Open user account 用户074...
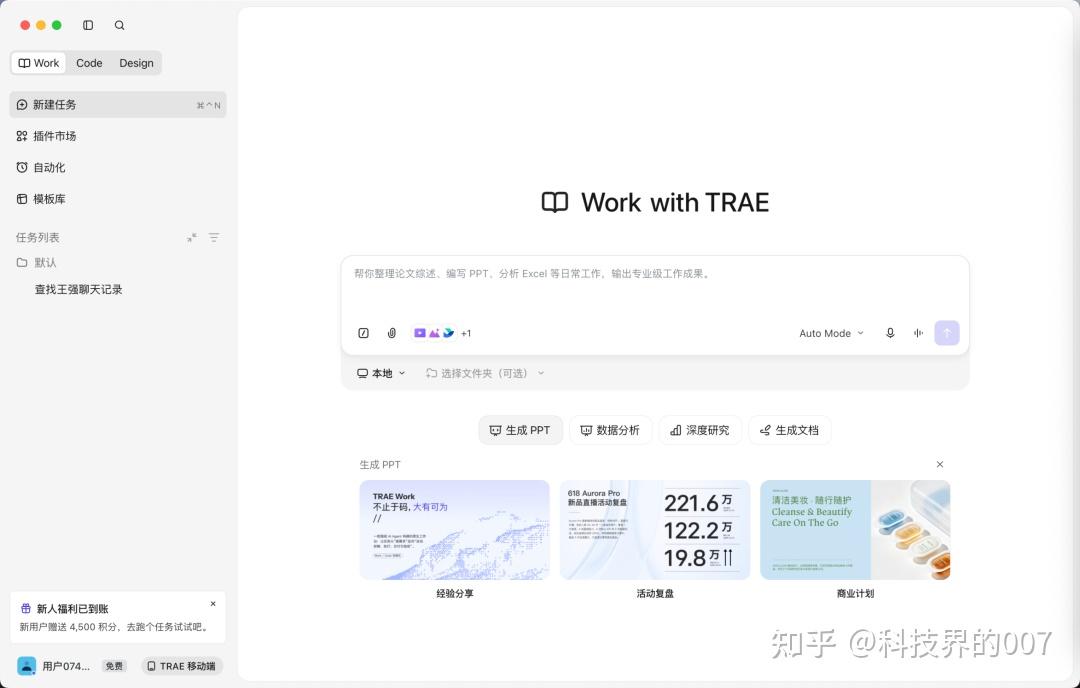This screenshot has height=688, width=1080. [x=66, y=667]
